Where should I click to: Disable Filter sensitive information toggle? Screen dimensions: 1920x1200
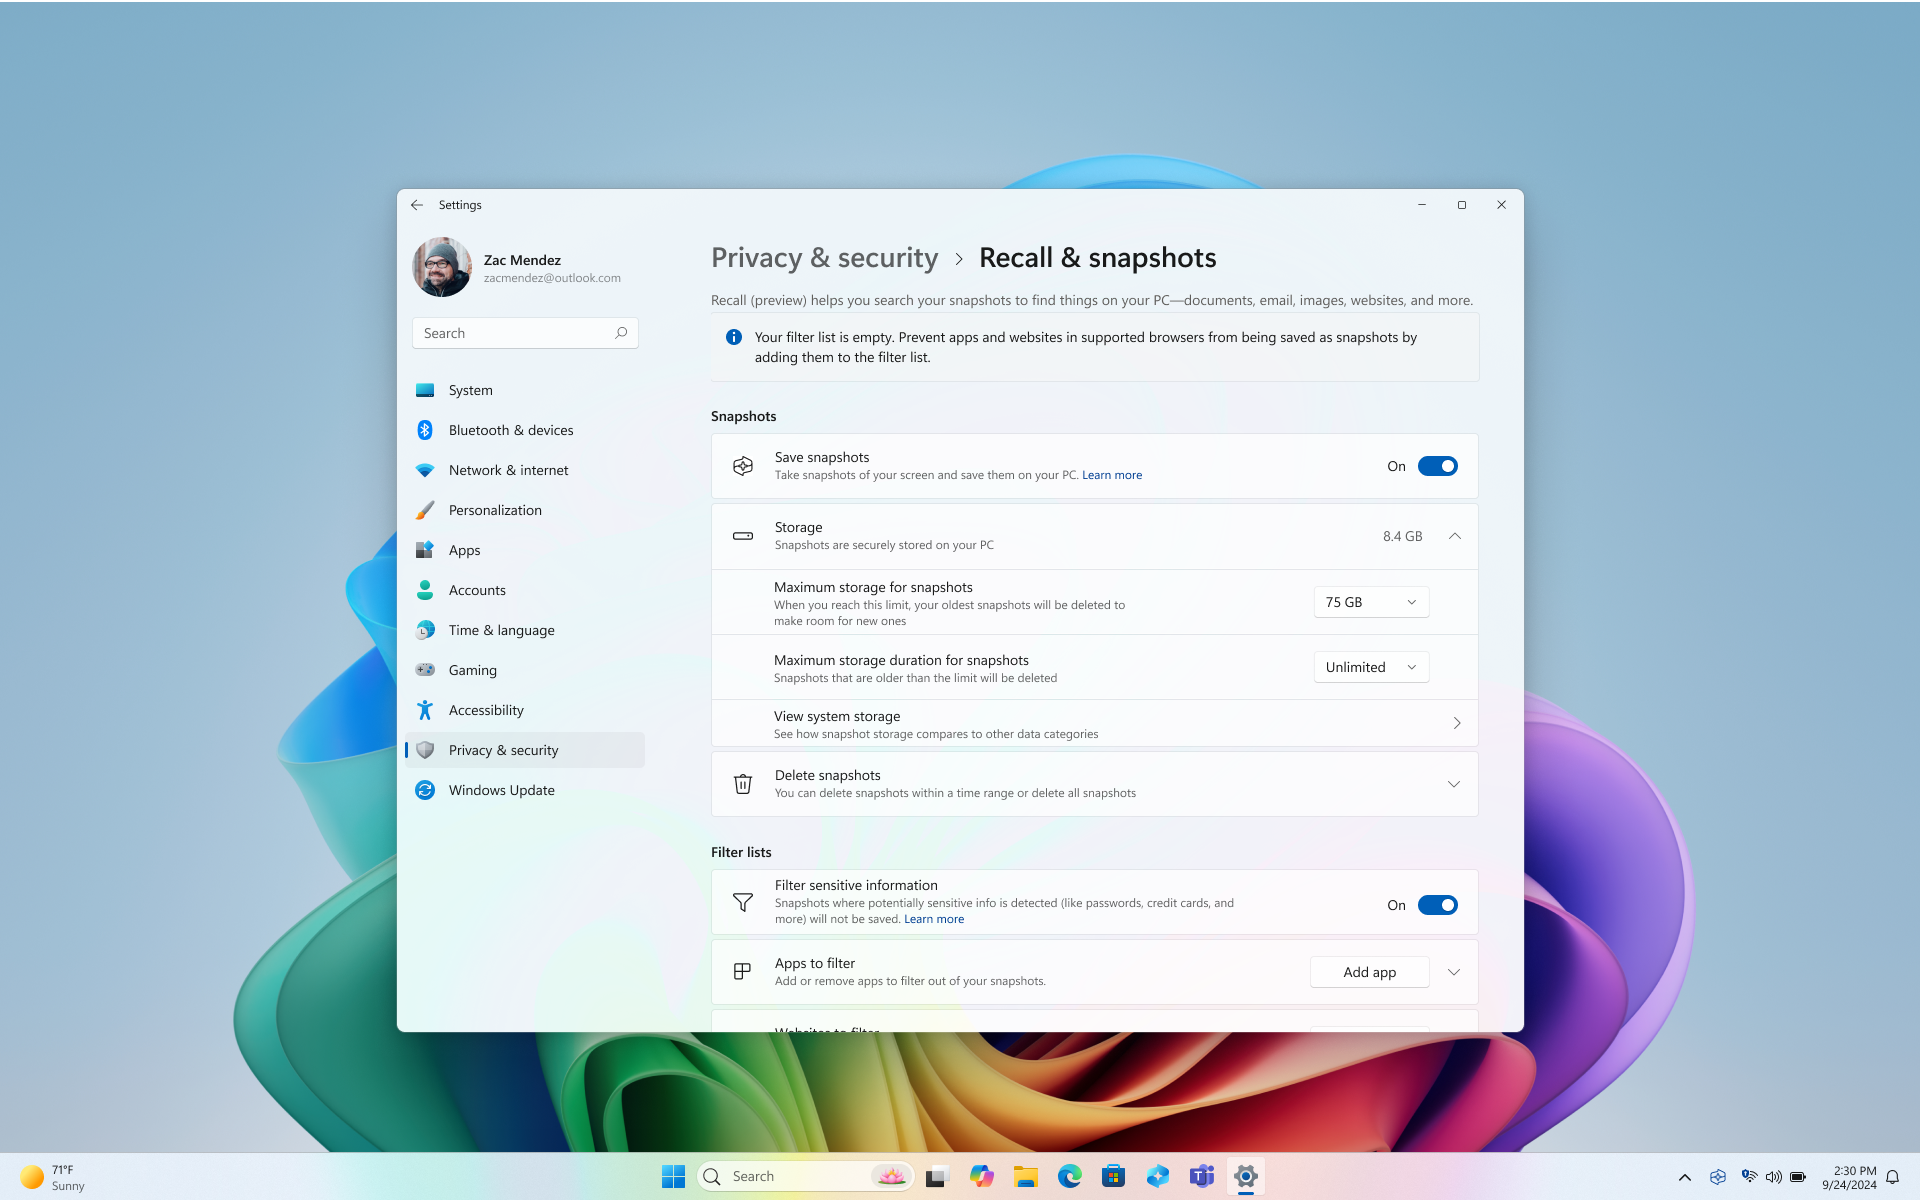[1438, 904]
